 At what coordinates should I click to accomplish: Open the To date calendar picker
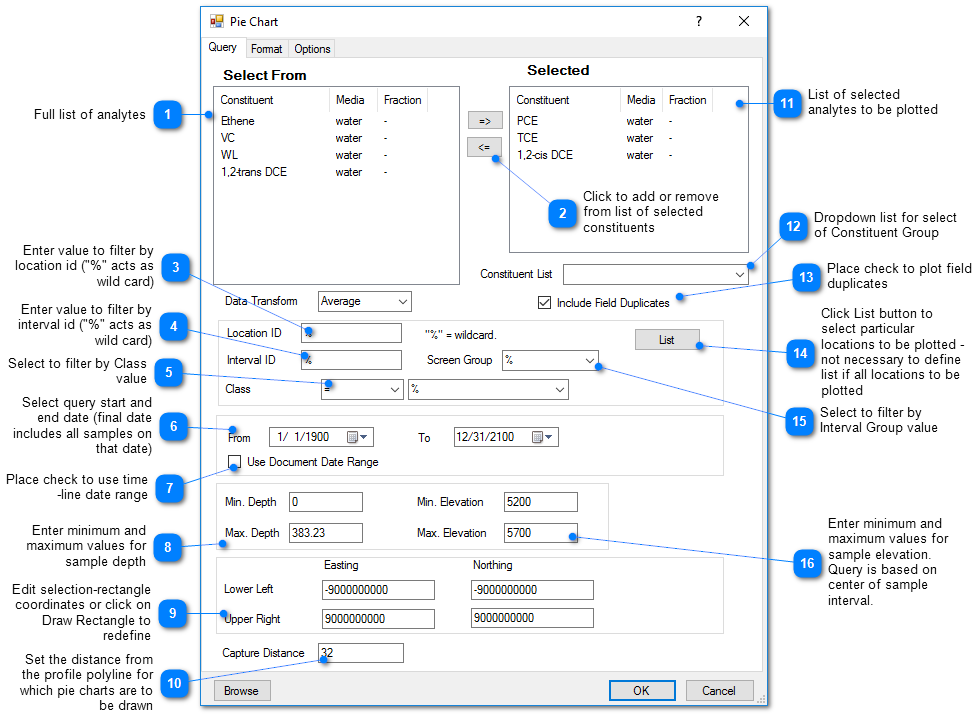pyautogui.click(x=543, y=437)
